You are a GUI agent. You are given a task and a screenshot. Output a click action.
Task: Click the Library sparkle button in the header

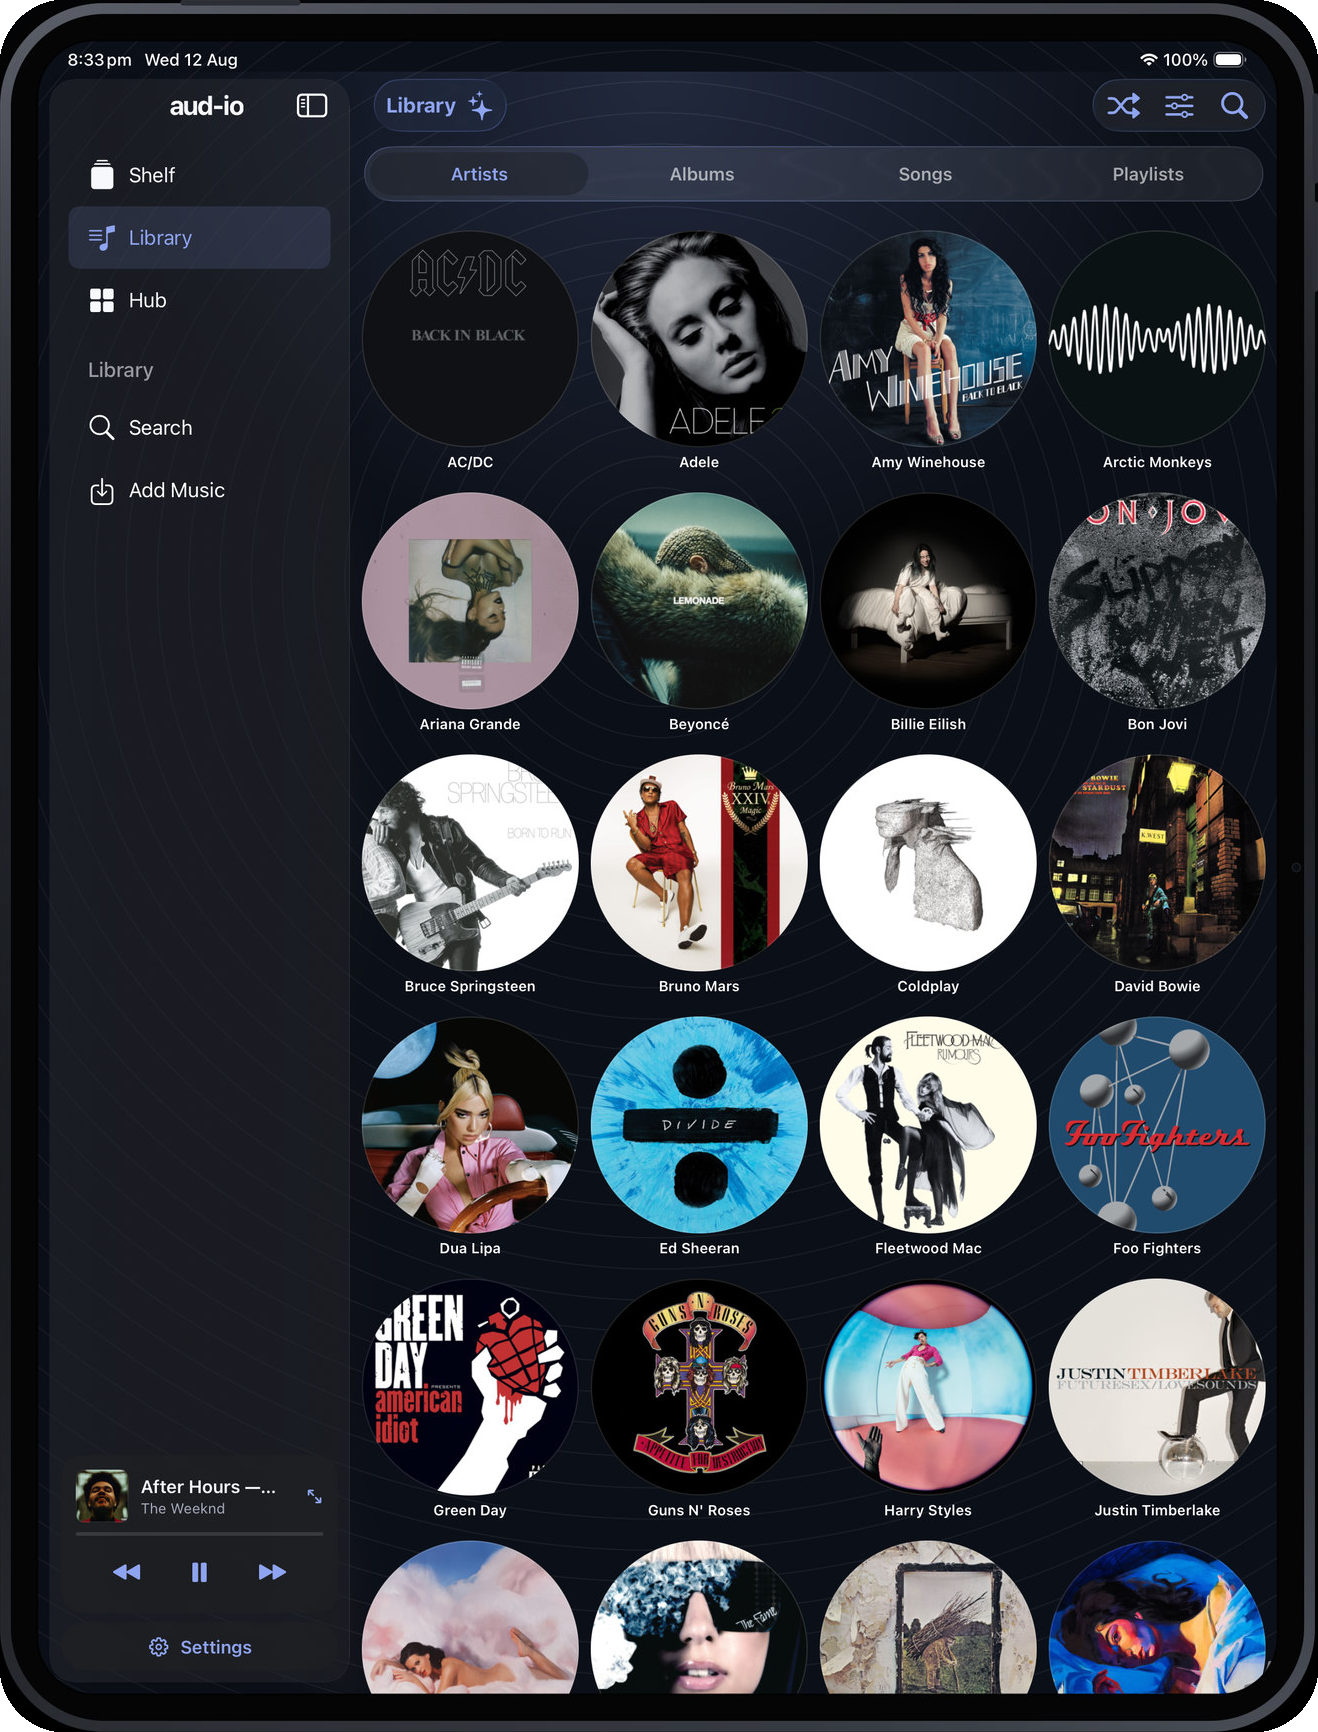(439, 106)
